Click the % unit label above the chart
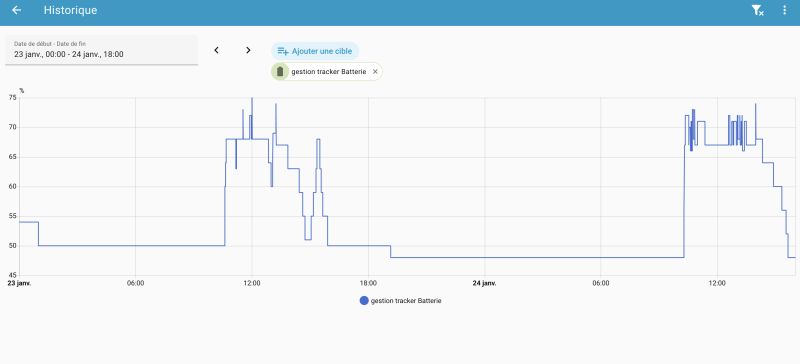The image size is (800, 364). [21, 91]
